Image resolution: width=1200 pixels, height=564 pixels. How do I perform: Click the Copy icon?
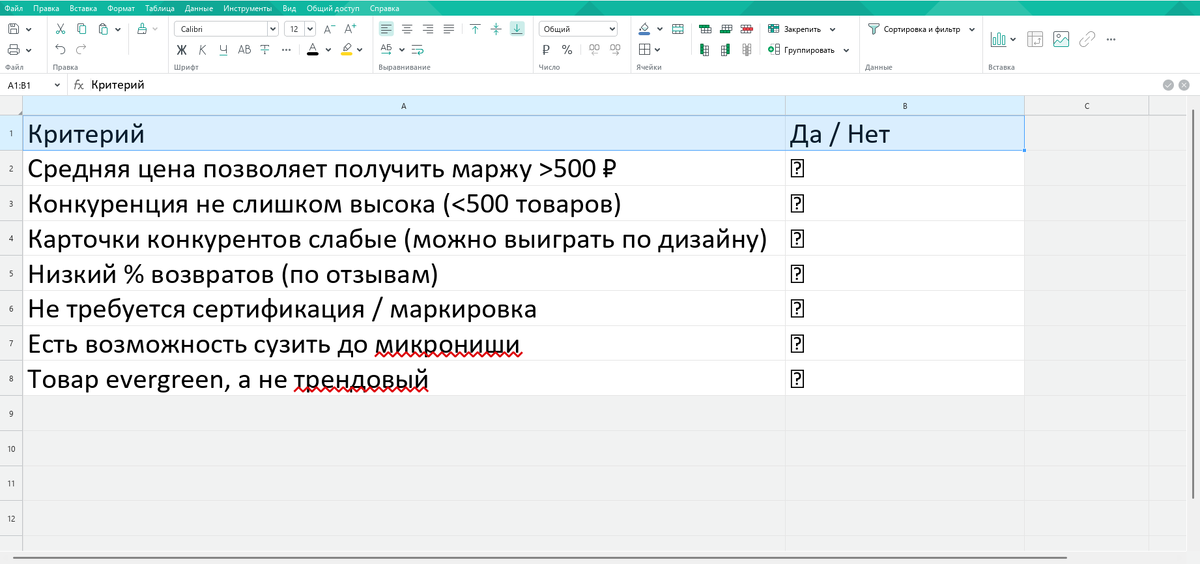point(81,29)
